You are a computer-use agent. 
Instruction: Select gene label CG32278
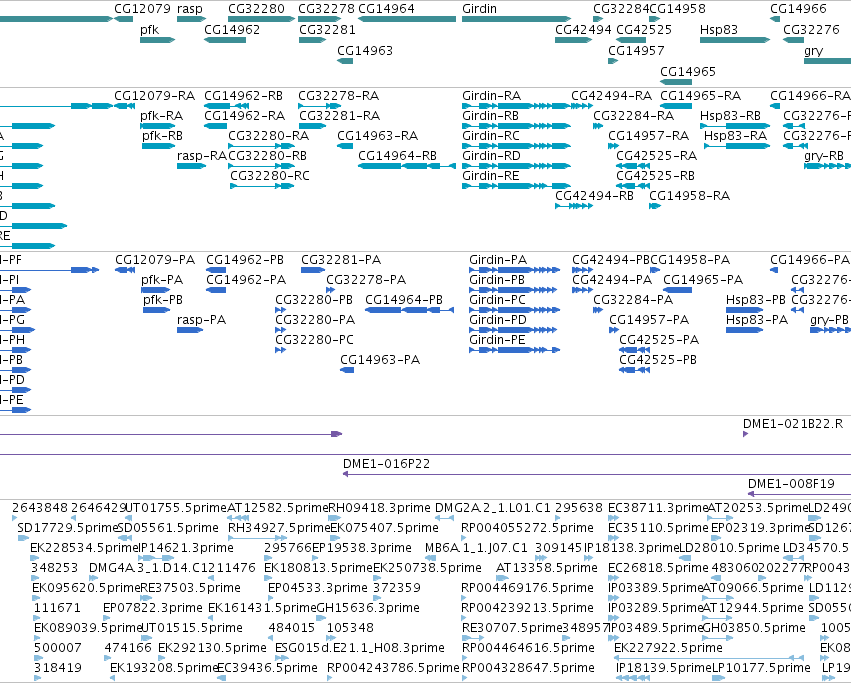[x=326, y=9]
